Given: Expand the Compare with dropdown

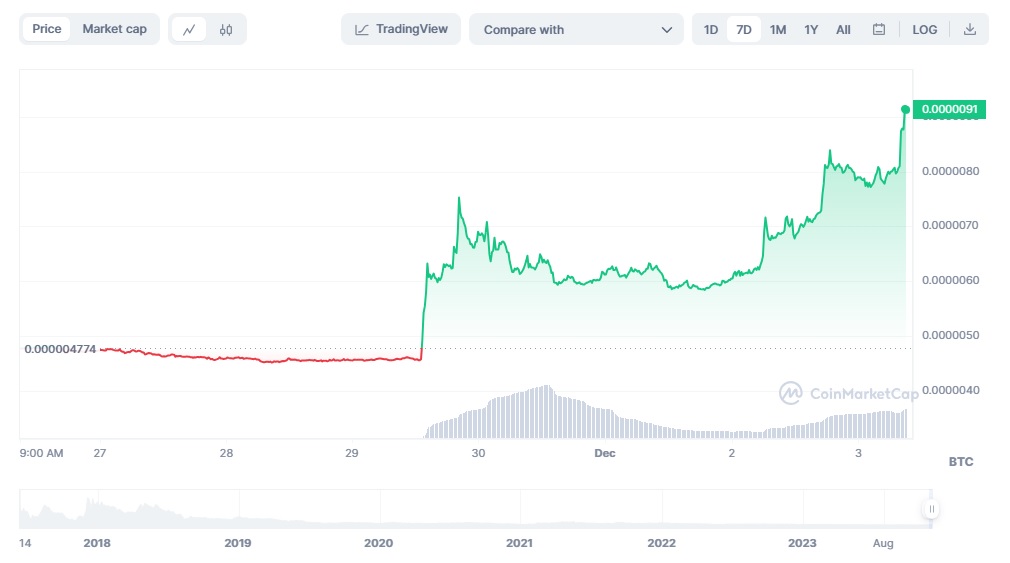Looking at the screenshot, I should tap(576, 30).
